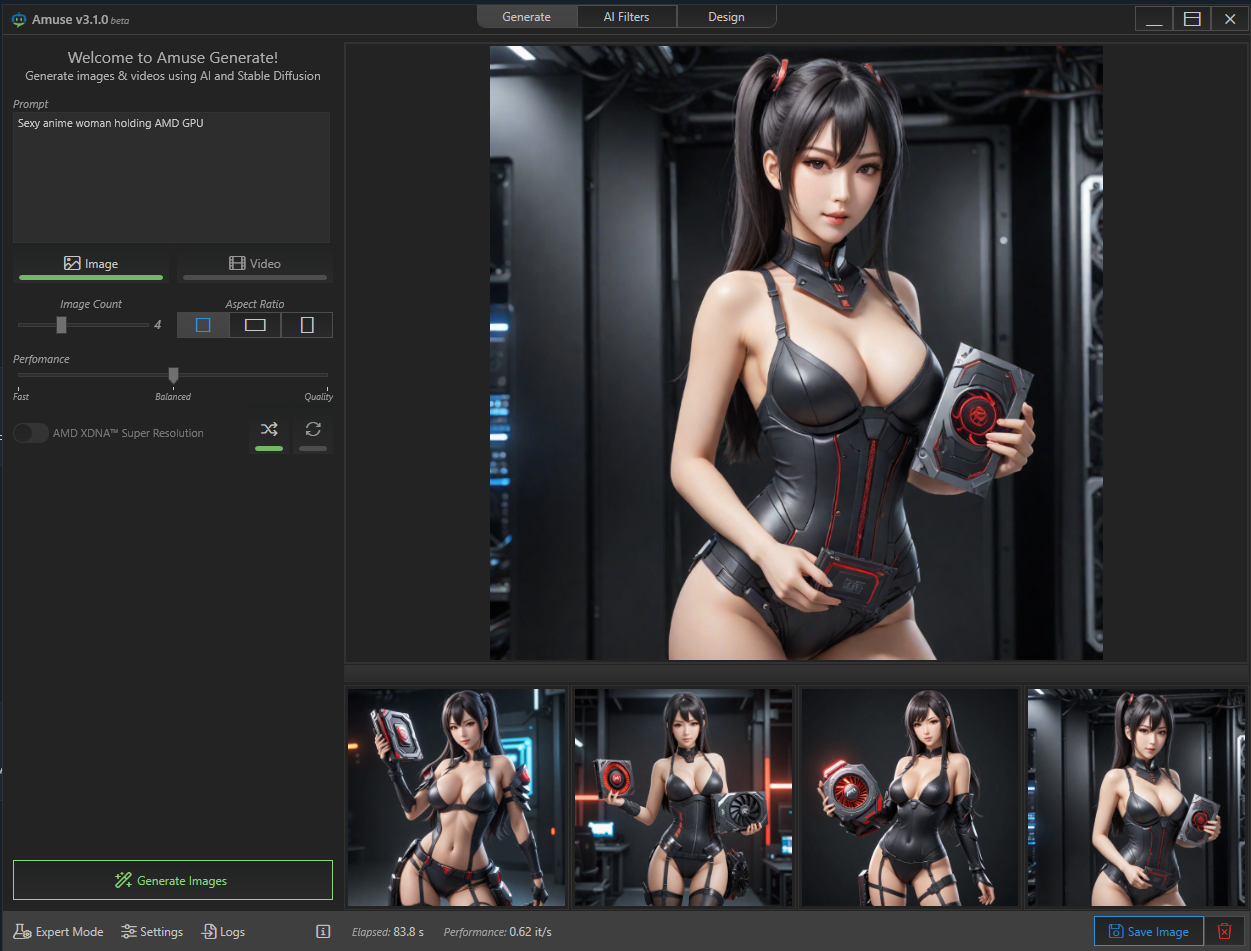Screen dimensions: 1251x951
Task: Click the 'Balanced' performance label
Action: click(x=173, y=397)
